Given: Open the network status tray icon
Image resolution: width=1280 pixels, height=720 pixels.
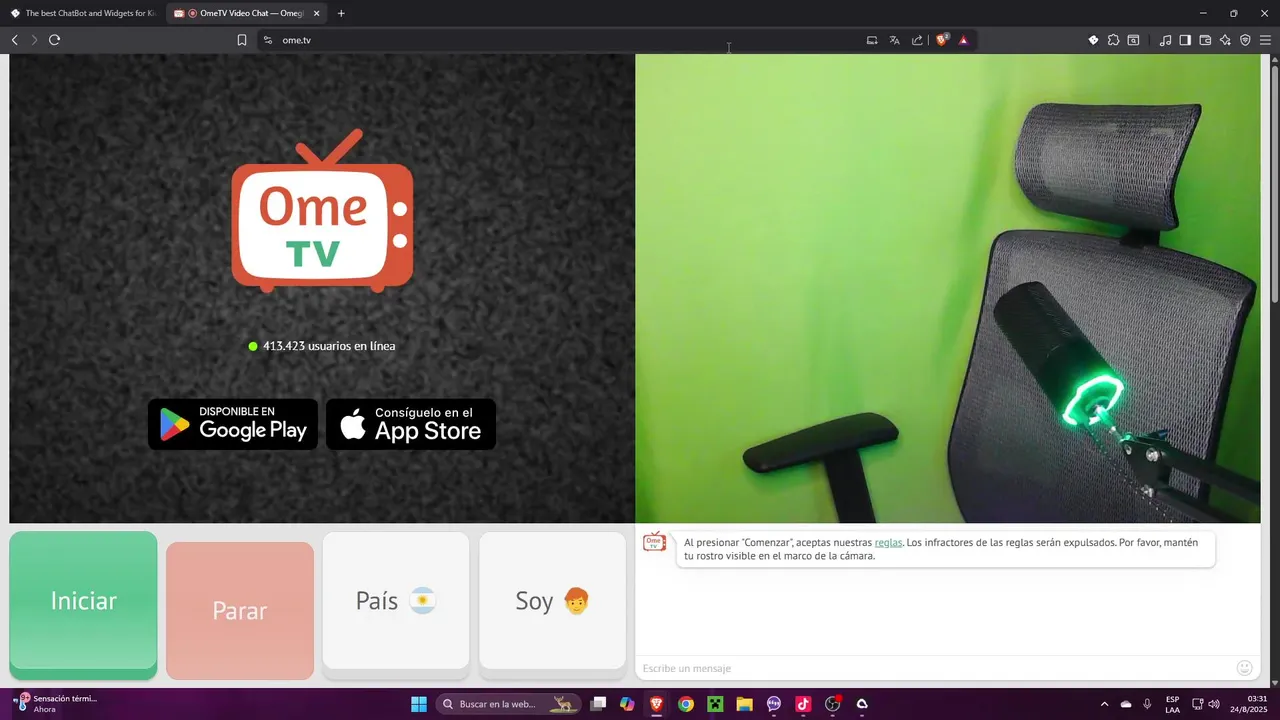Looking at the screenshot, I should tap(1198, 704).
